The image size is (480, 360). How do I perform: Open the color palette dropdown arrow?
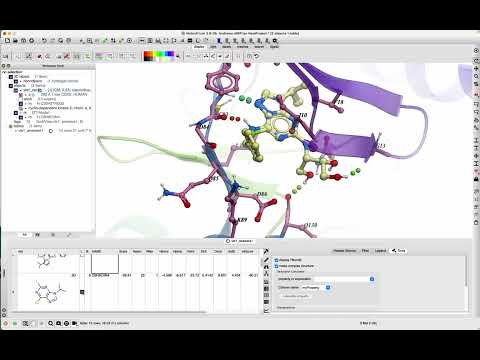(178, 56)
